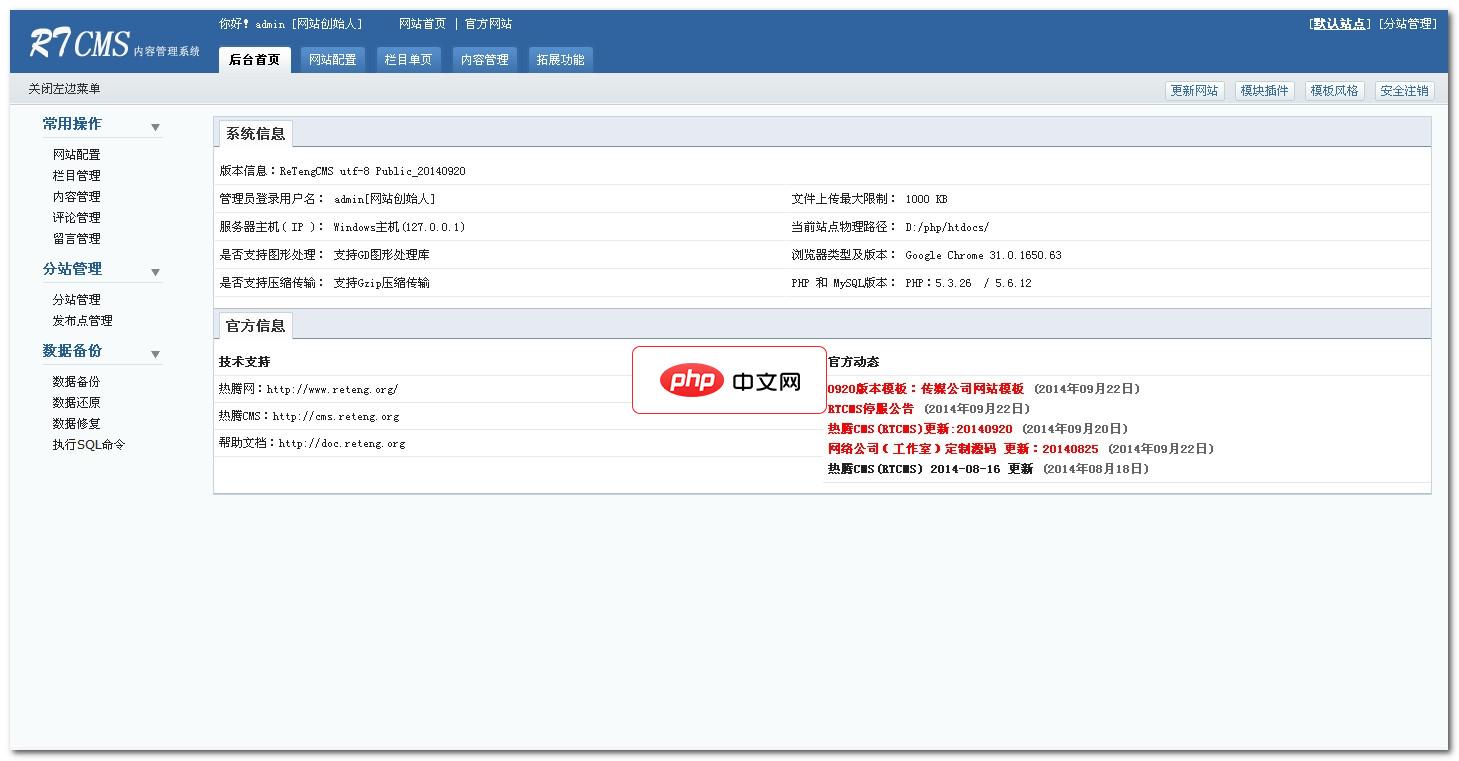Open 默认站点 at top right
The width and height of the screenshot is (1459, 761).
(x=1338, y=22)
